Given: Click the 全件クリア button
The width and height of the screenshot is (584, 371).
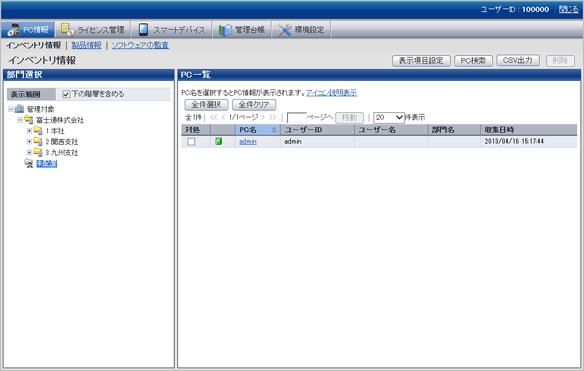Looking at the screenshot, I should [x=254, y=105].
